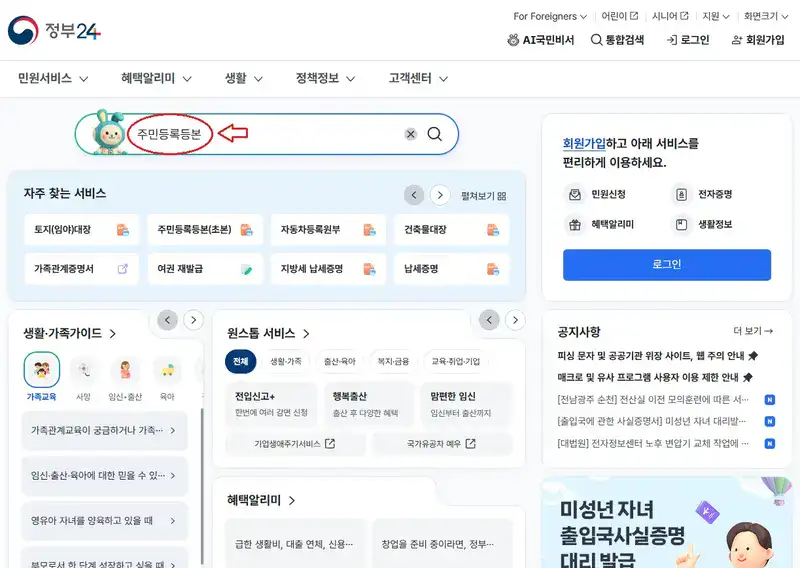Image resolution: width=800 pixels, height=568 pixels.
Task: Open notice about 피싱 문자 및 공공기관 위장 사이트
Action: [657, 356]
